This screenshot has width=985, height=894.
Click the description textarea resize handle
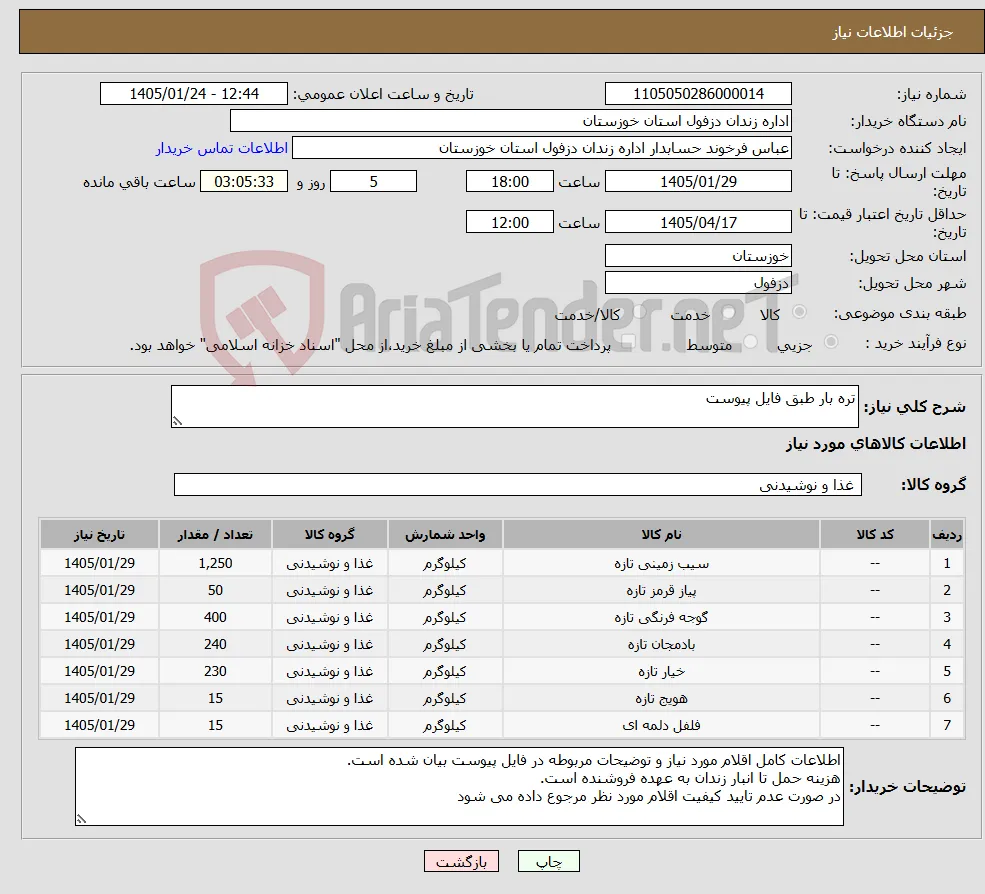click(x=177, y=422)
